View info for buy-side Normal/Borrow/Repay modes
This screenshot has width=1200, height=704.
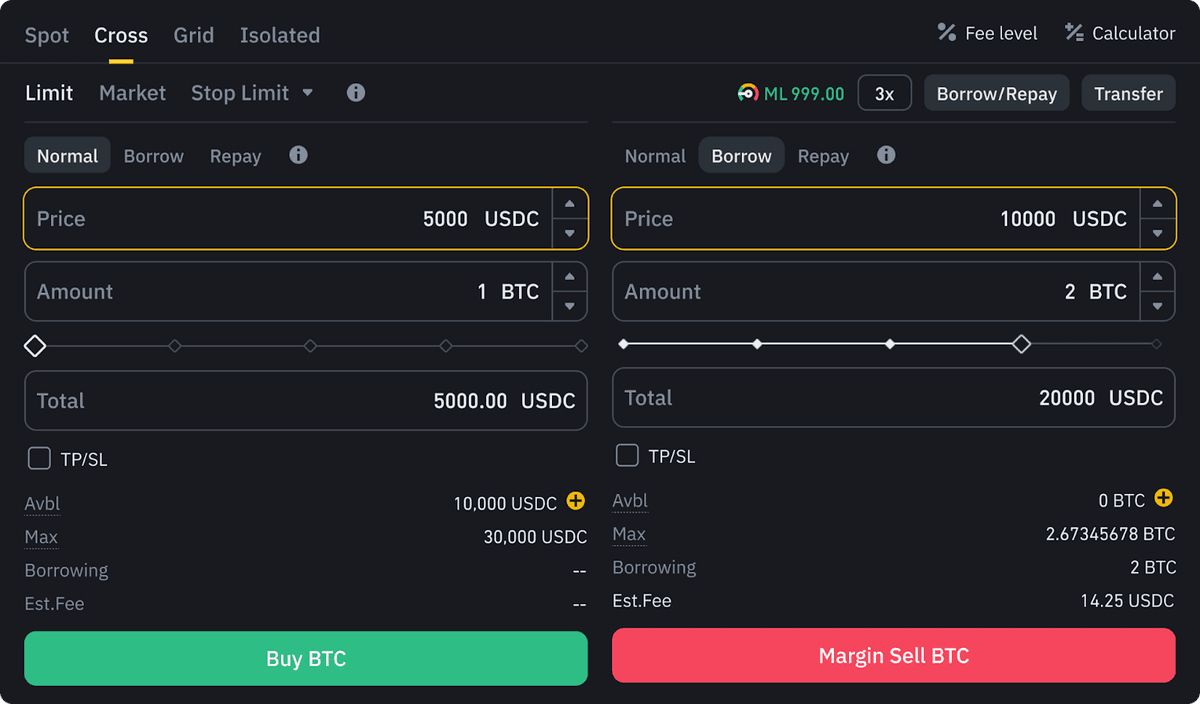(x=298, y=155)
